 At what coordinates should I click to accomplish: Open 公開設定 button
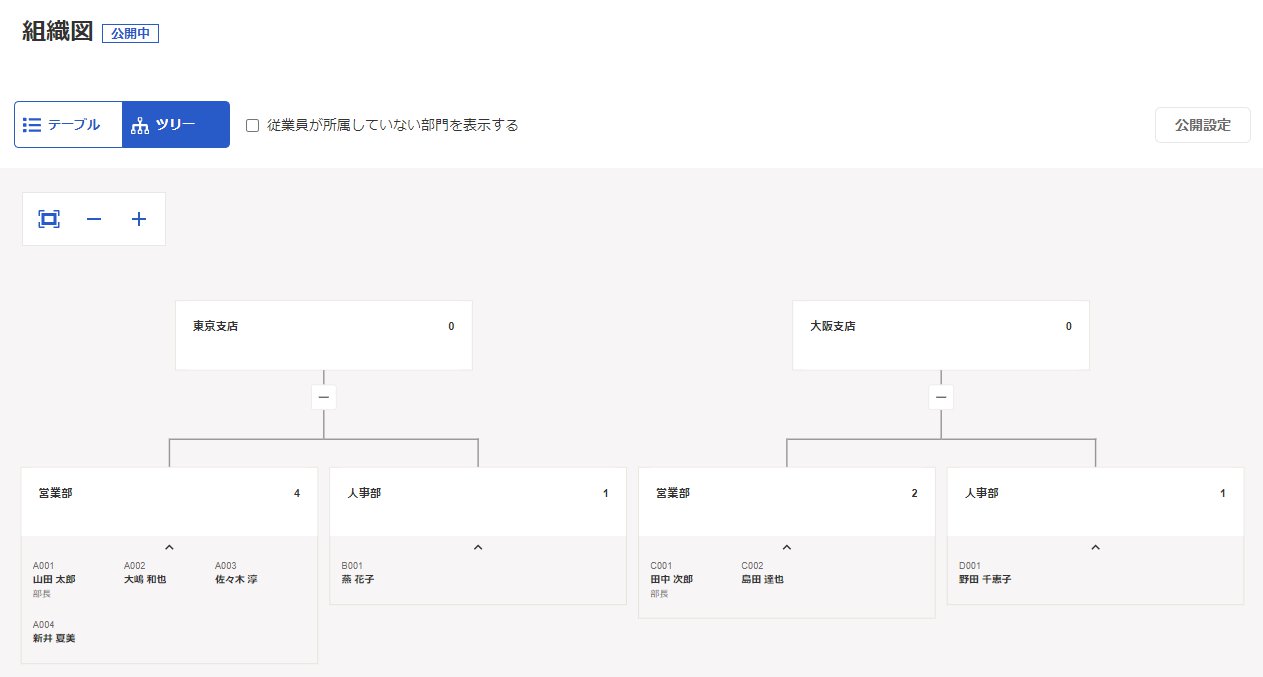coord(1202,125)
